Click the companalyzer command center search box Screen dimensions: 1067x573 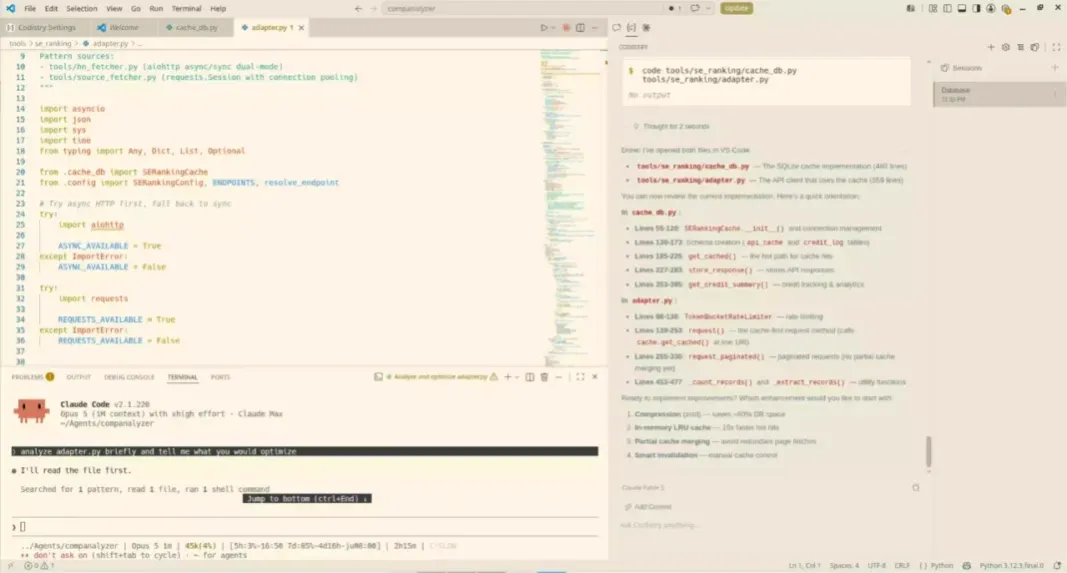(x=521, y=9)
